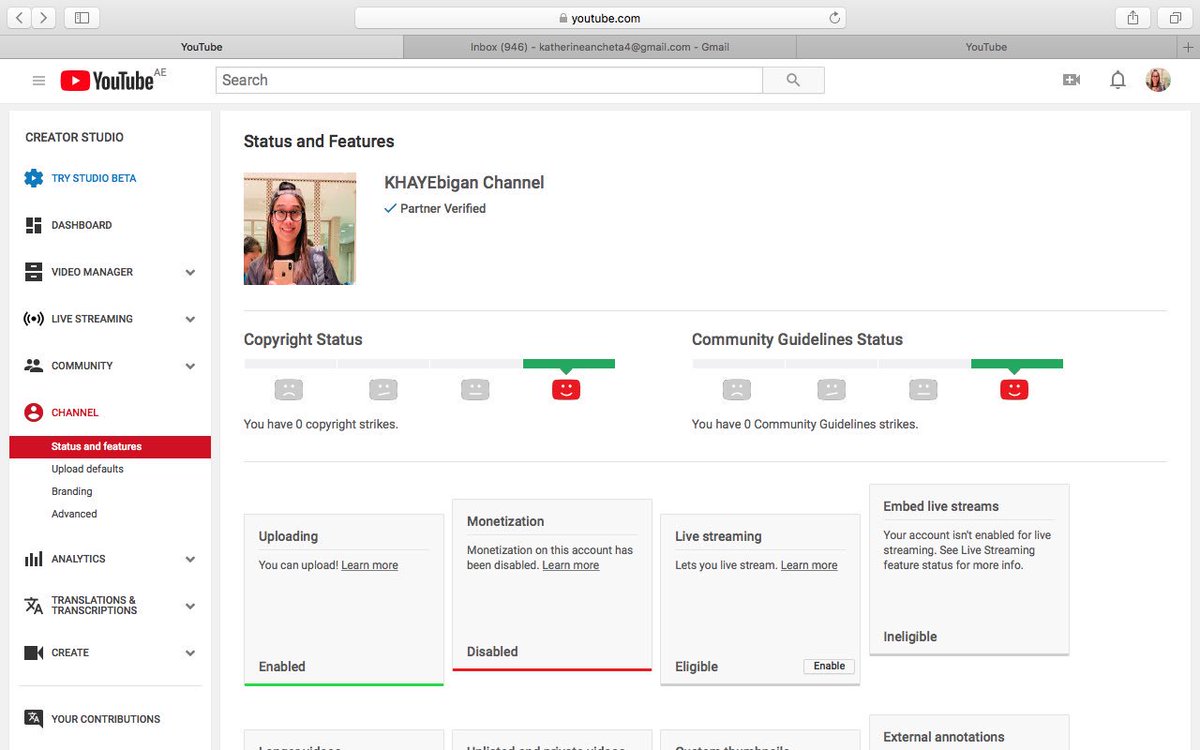
Task: Open Status and features in sidebar
Action: 110,447
